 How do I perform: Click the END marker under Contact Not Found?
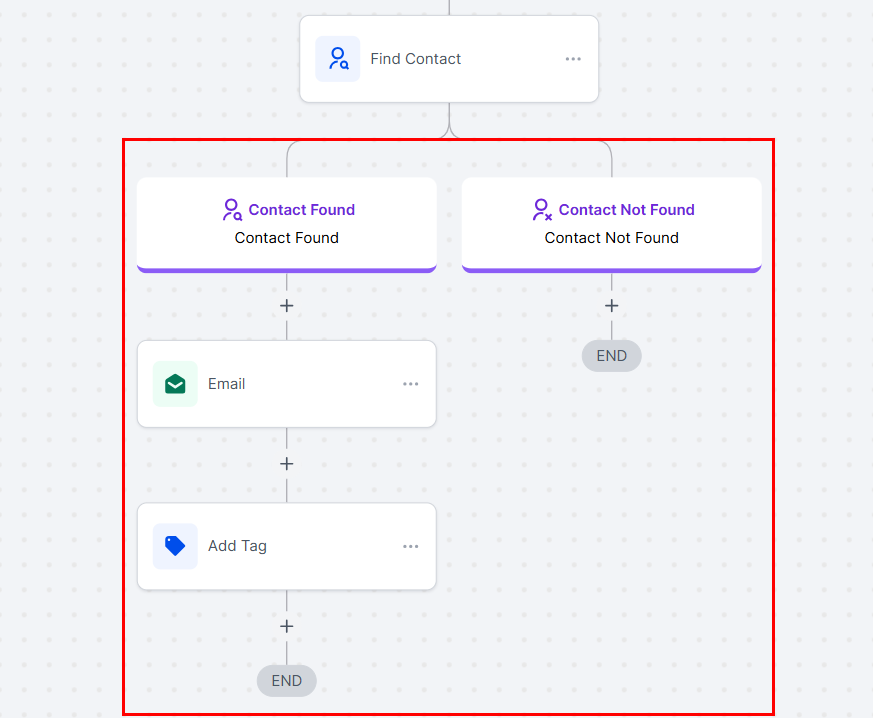click(x=612, y=356)
